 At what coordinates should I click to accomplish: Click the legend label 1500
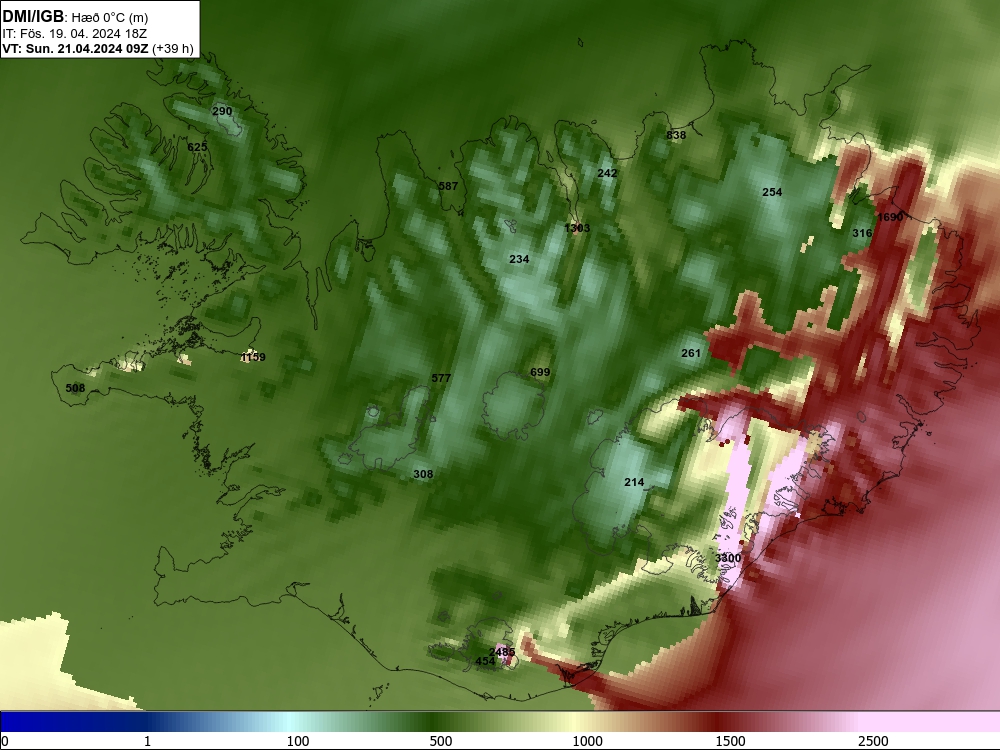coord(730,741)
